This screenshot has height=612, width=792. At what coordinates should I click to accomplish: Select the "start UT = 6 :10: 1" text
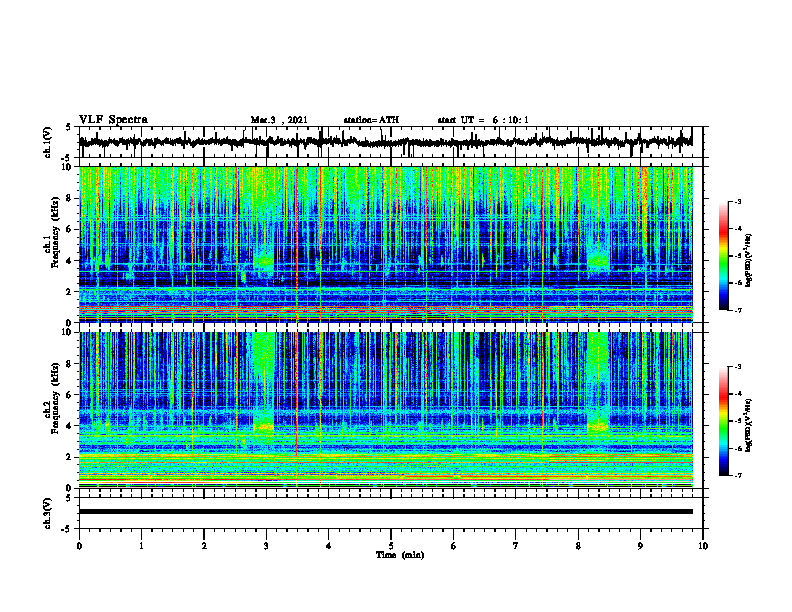pos(483,120)
